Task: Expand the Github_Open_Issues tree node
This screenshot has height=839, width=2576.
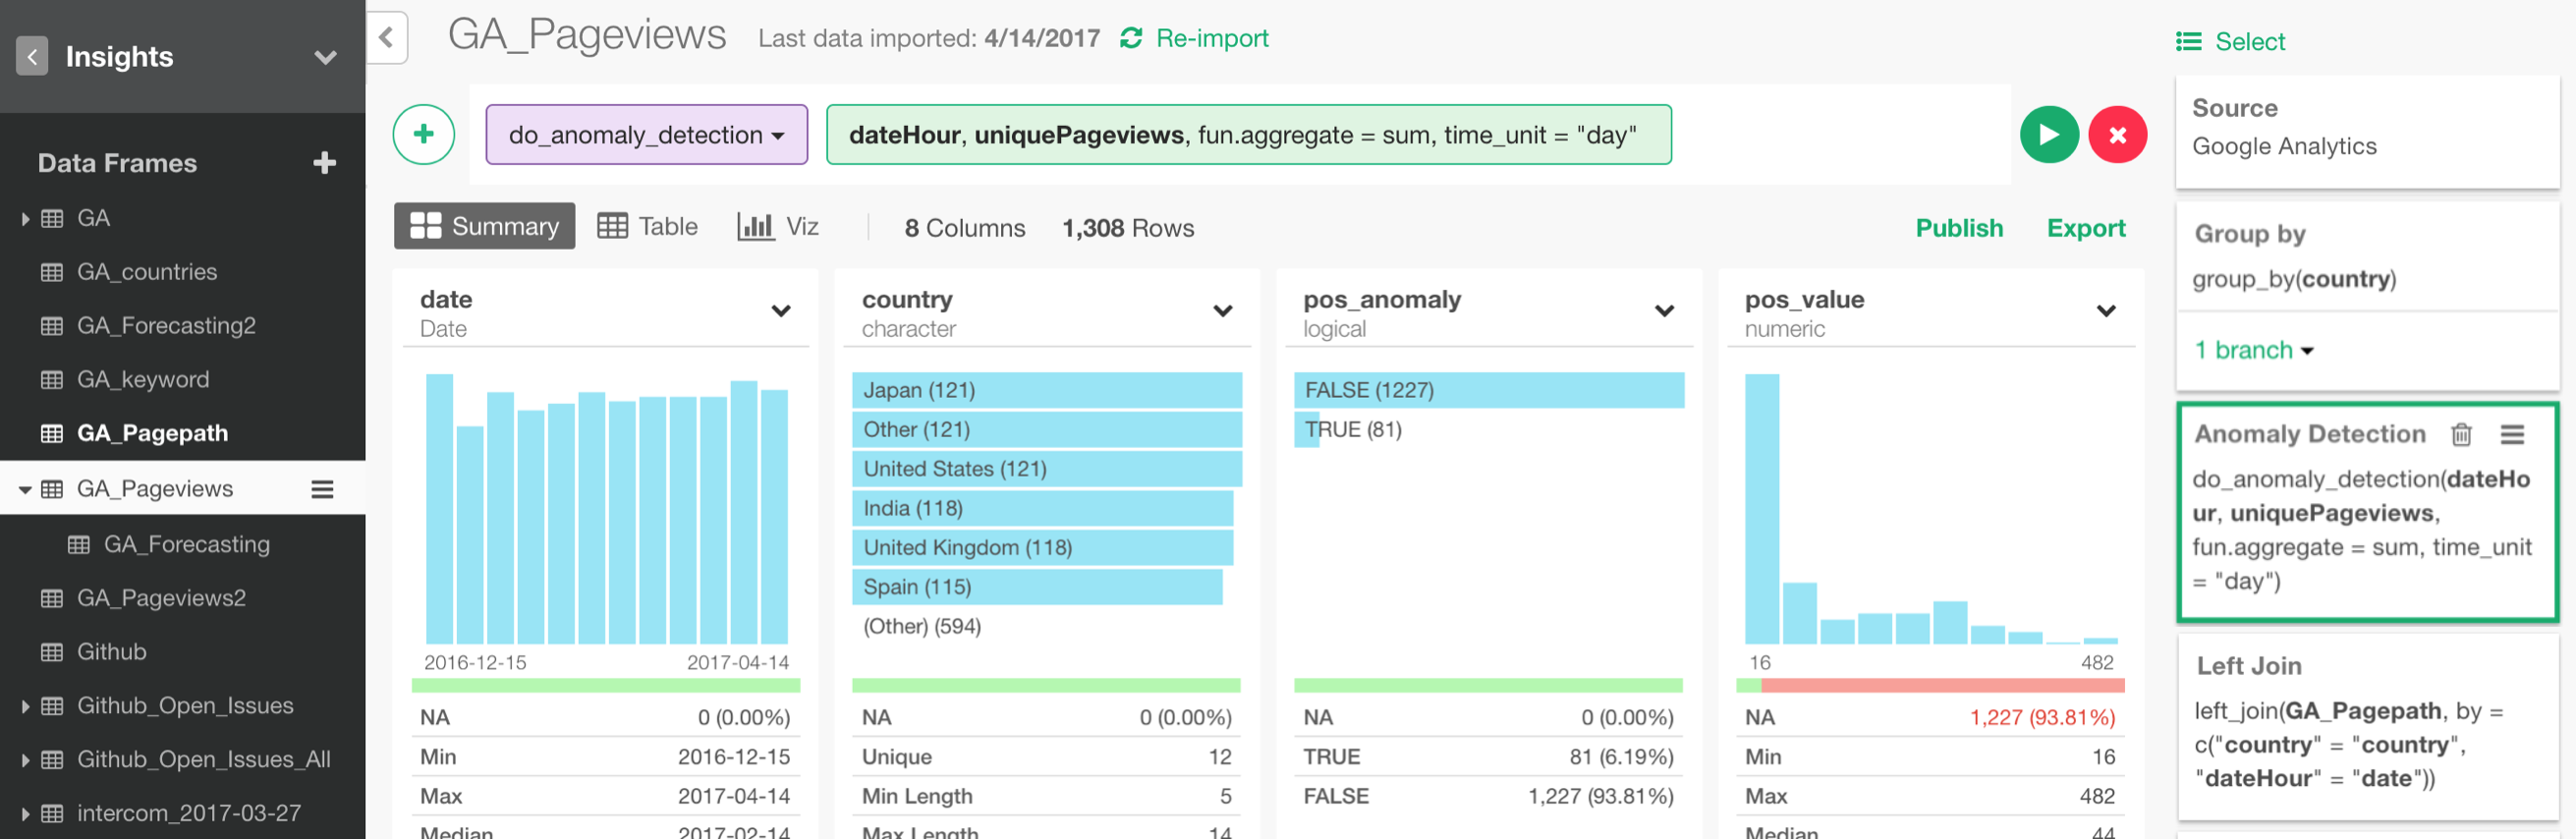Action: [25, 706]
